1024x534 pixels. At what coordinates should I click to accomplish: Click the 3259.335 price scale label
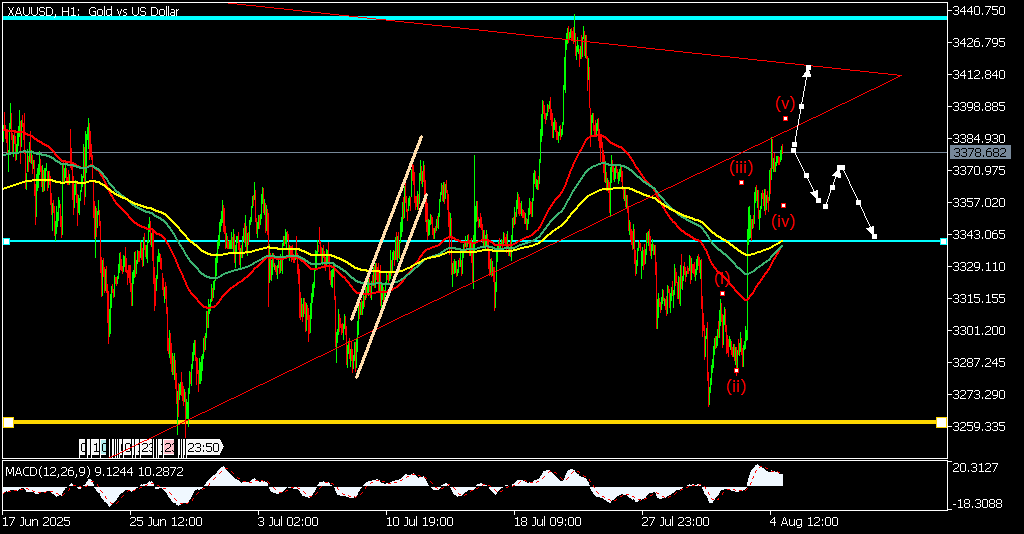coord(979,426)
